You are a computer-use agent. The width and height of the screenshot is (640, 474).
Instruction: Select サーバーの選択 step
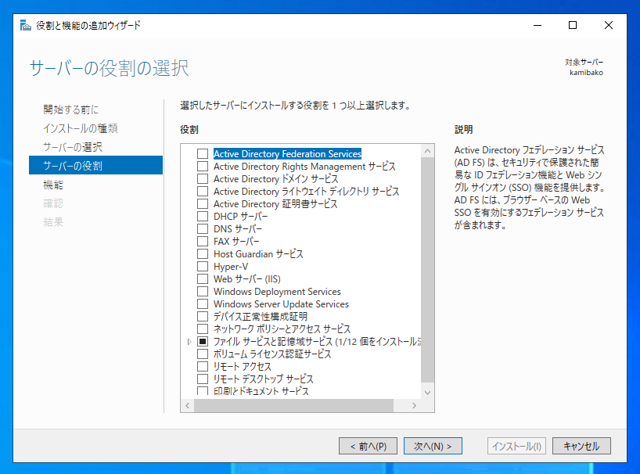pos(73,147)
